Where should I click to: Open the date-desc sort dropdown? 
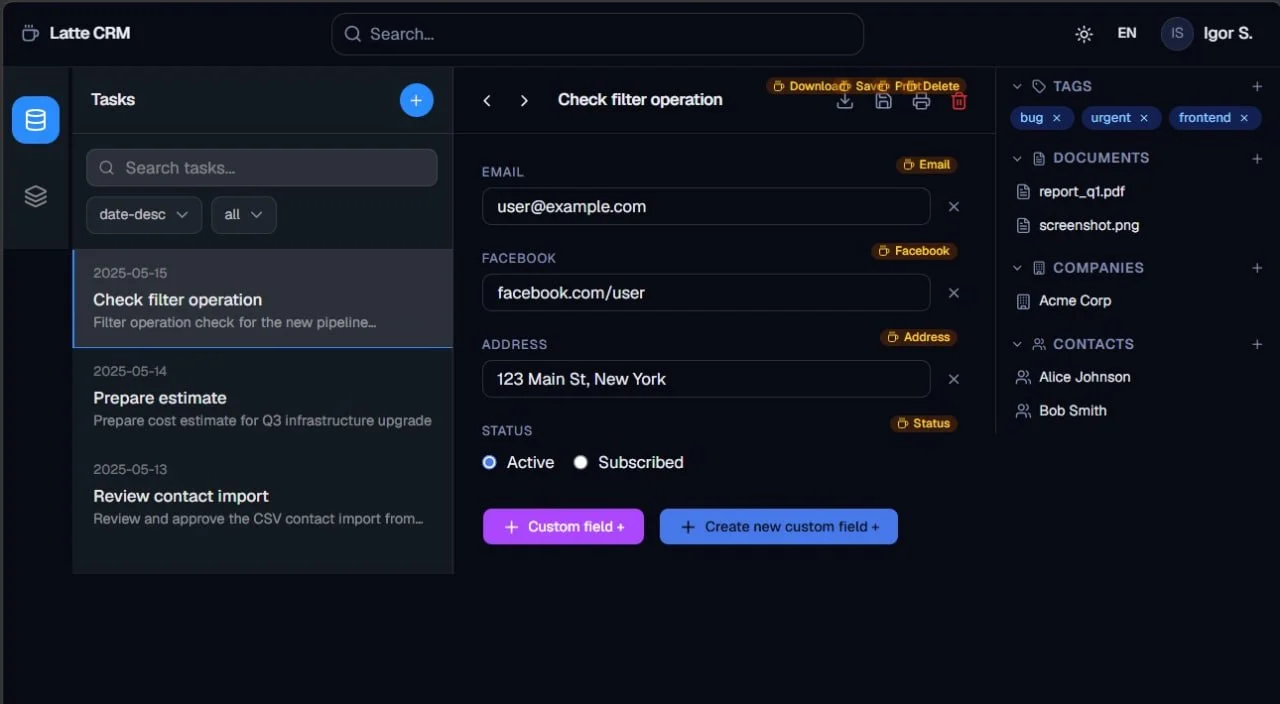pyautogui.click(x=144, y=215)
